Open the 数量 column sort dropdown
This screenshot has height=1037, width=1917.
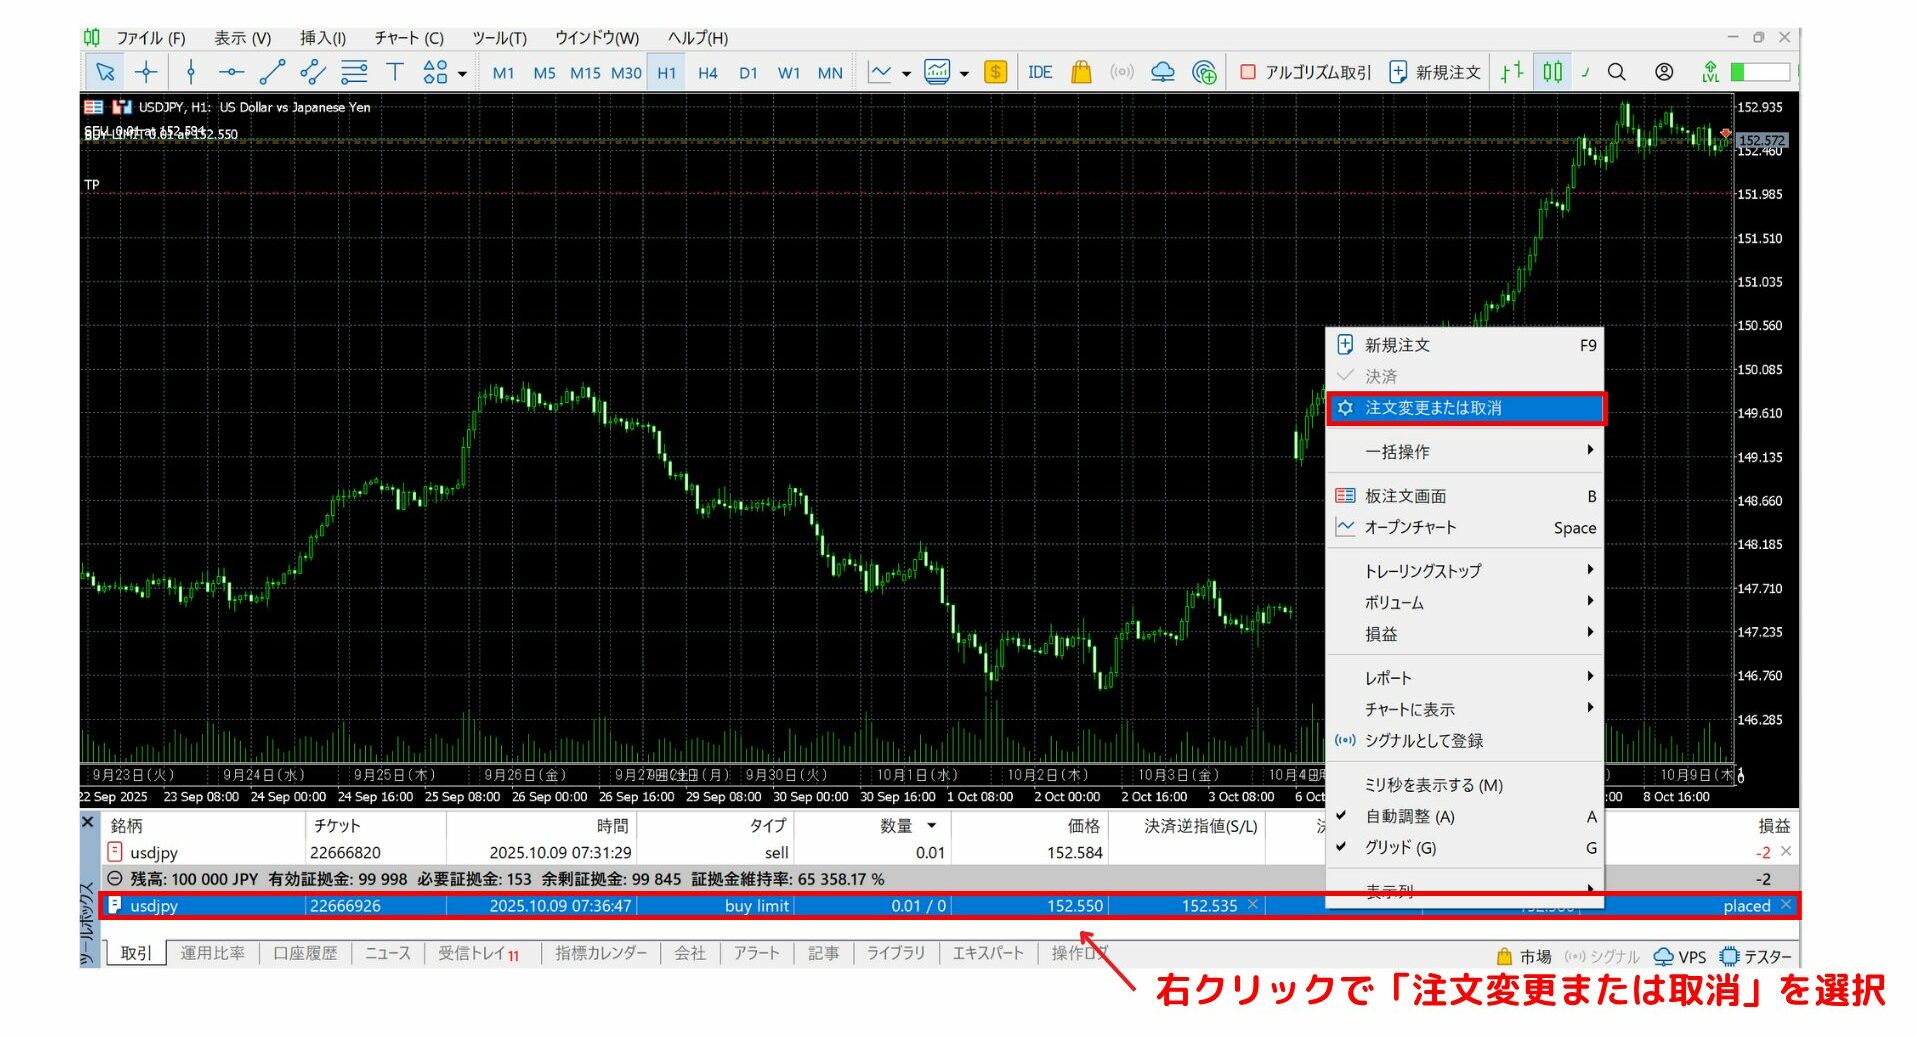931,825
